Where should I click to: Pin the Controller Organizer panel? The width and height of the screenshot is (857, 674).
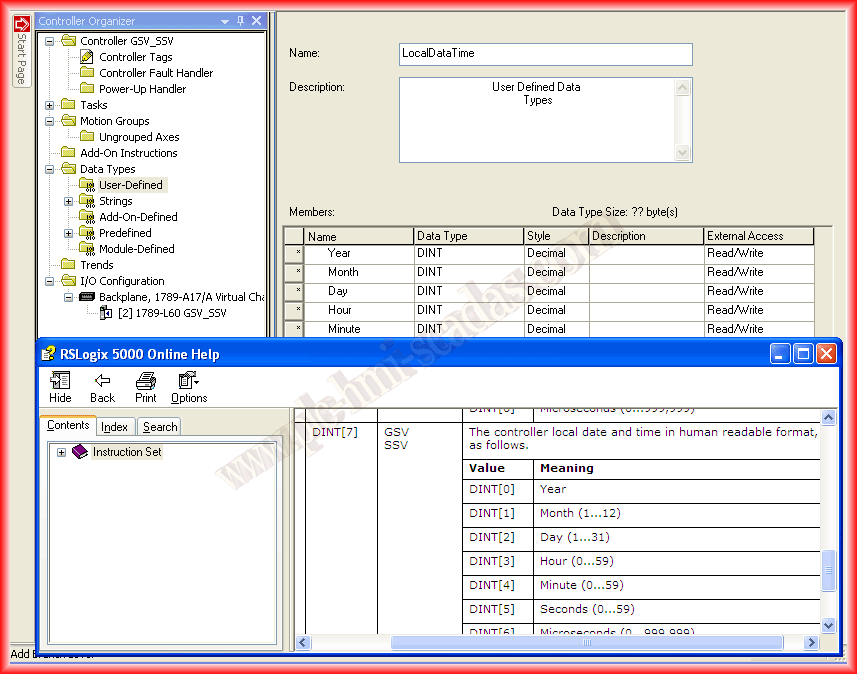240,21
